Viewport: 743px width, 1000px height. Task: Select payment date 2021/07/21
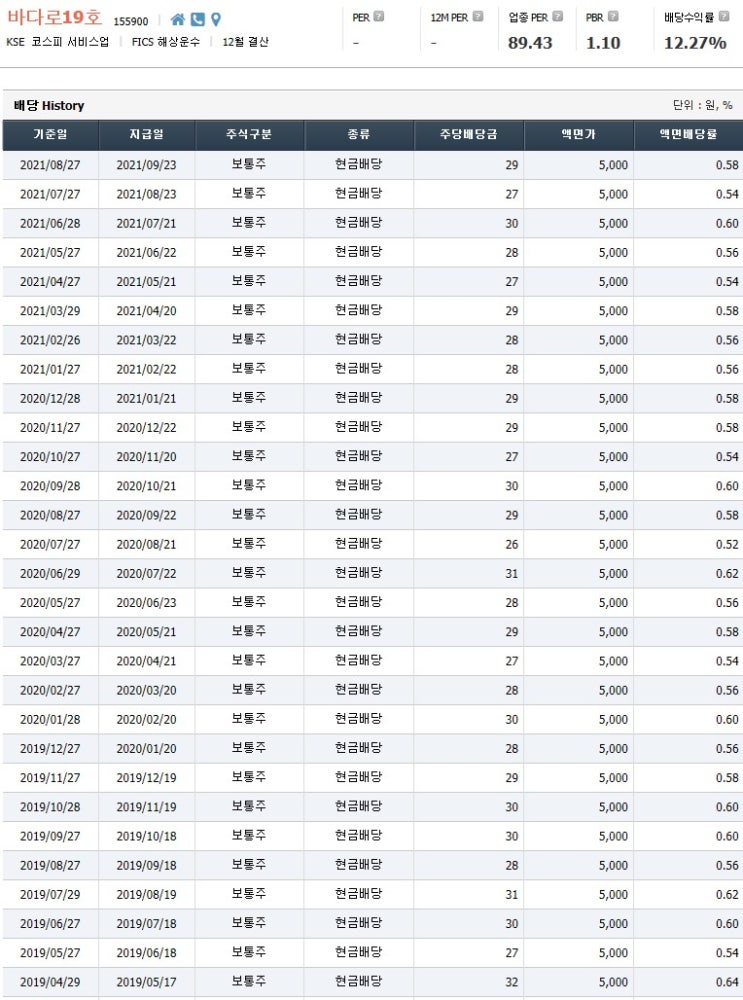[147, 224]
